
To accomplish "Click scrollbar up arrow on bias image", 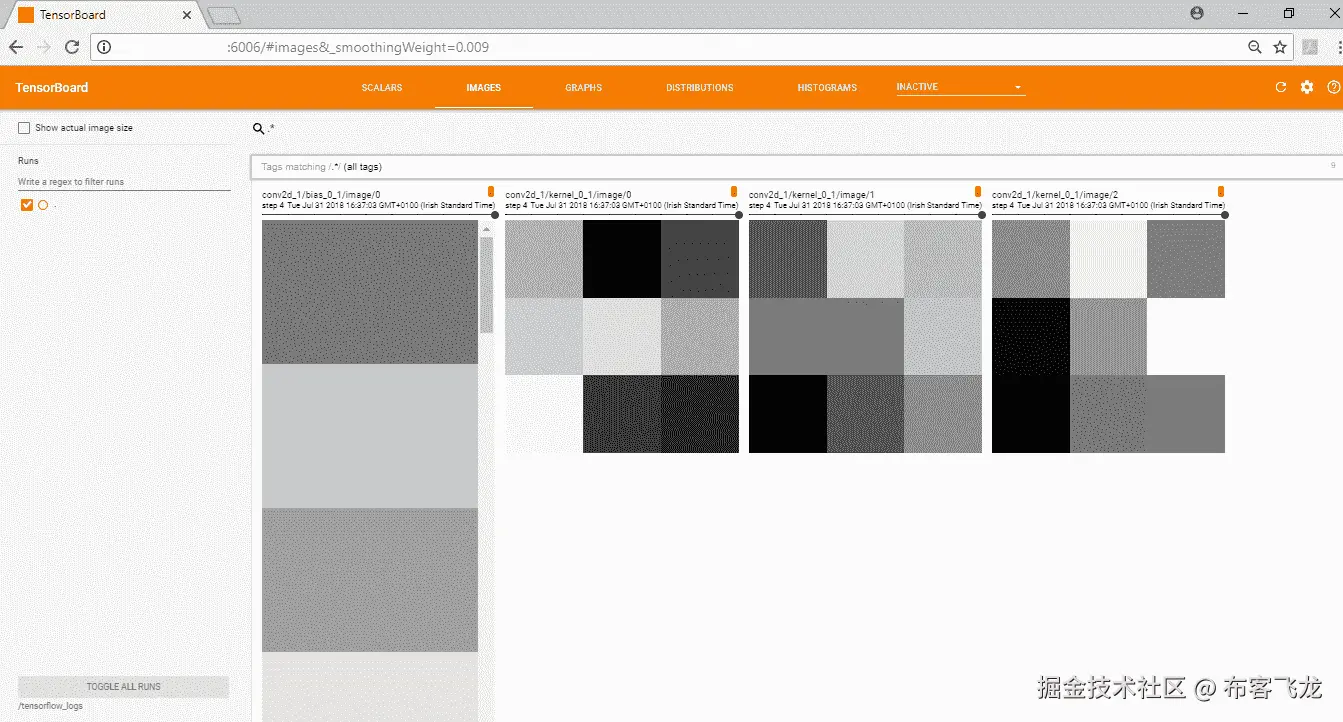I will point(486,229).
